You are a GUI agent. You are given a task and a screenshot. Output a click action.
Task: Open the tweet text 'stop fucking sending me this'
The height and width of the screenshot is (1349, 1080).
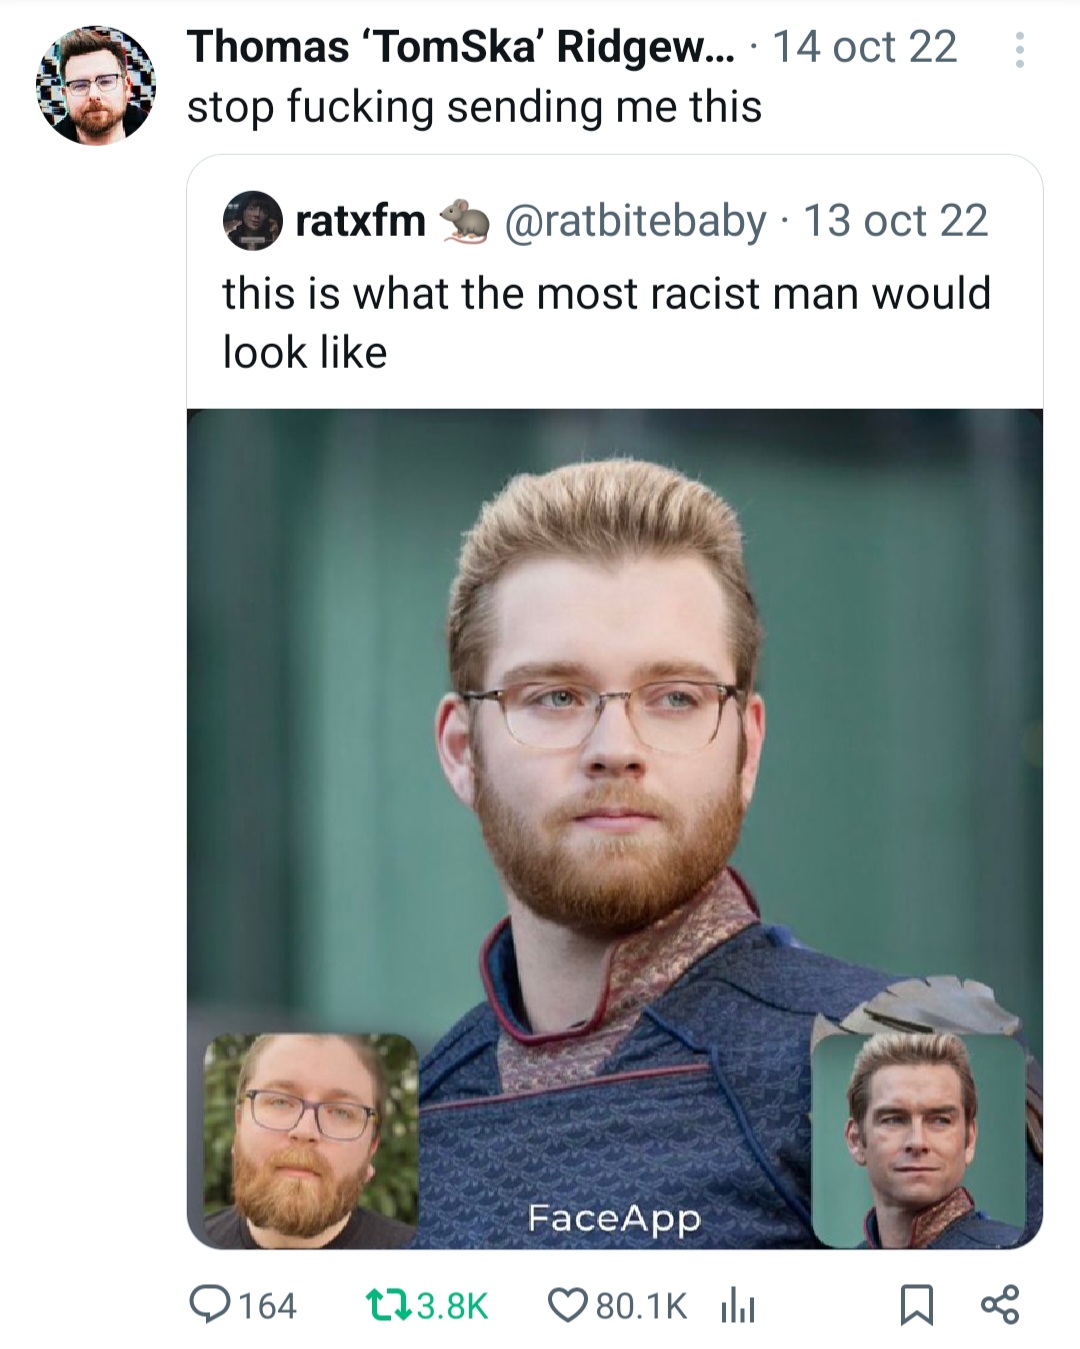pyautogui.click(x=474, y=107)
